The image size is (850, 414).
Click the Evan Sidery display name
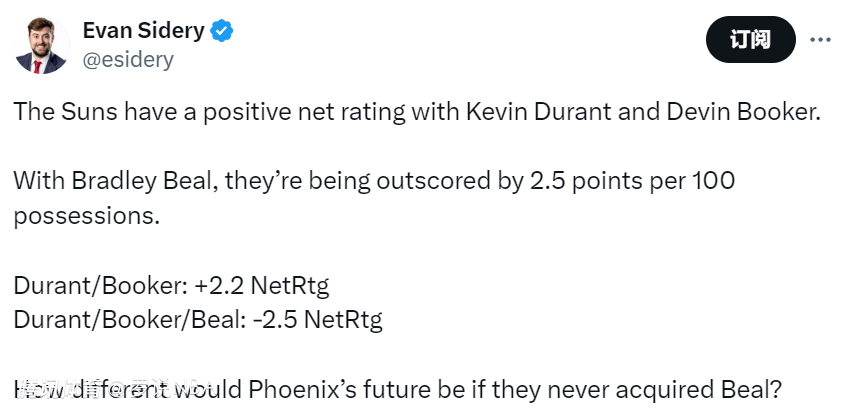tap(143, 31)
